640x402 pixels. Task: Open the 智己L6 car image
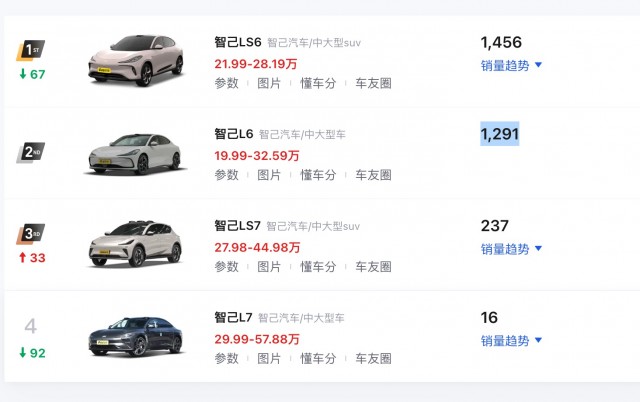[135, 154]
